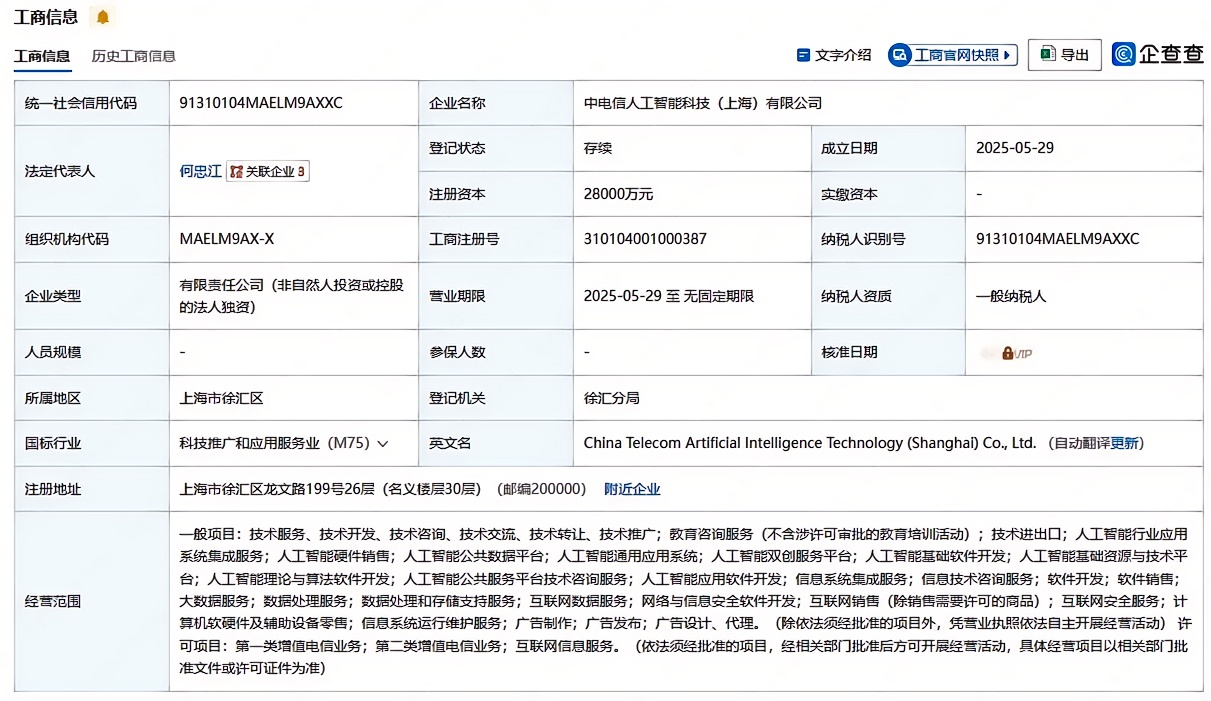Switch to 历史工商信息 tab
Image resolution: width=1211 pixels, height=701 pixels.
pos(134,56)
